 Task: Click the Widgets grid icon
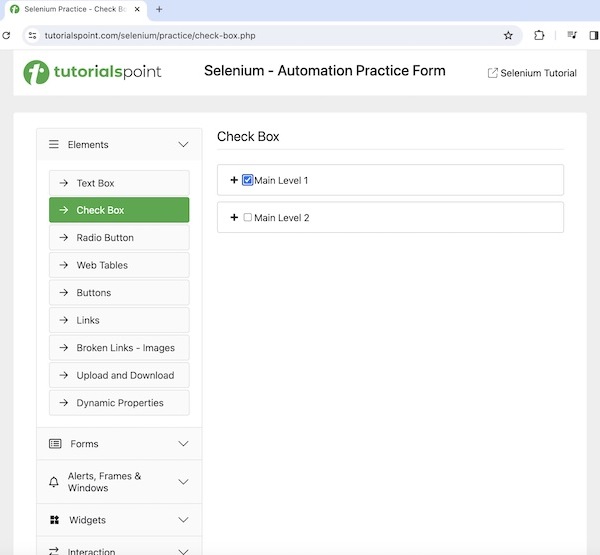(54, 520)
